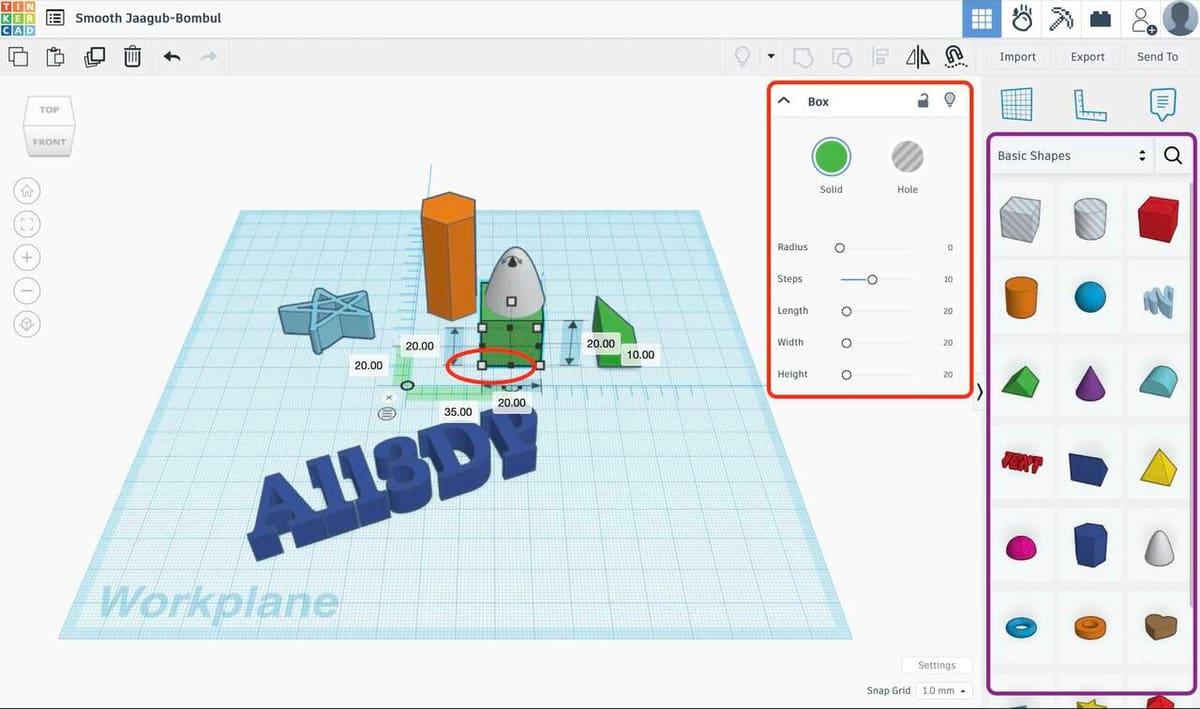Switch to 3D design grid view

click(x=982, y=19)
